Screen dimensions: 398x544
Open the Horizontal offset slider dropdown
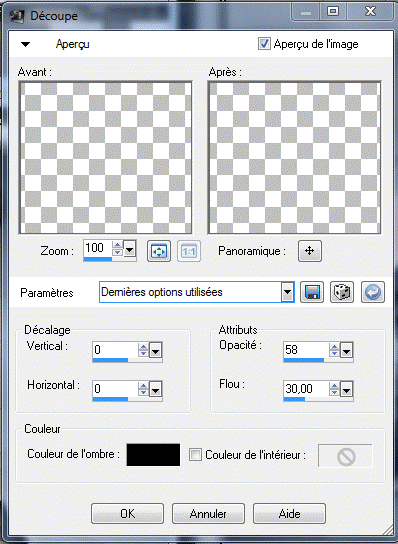click(155, 389)
